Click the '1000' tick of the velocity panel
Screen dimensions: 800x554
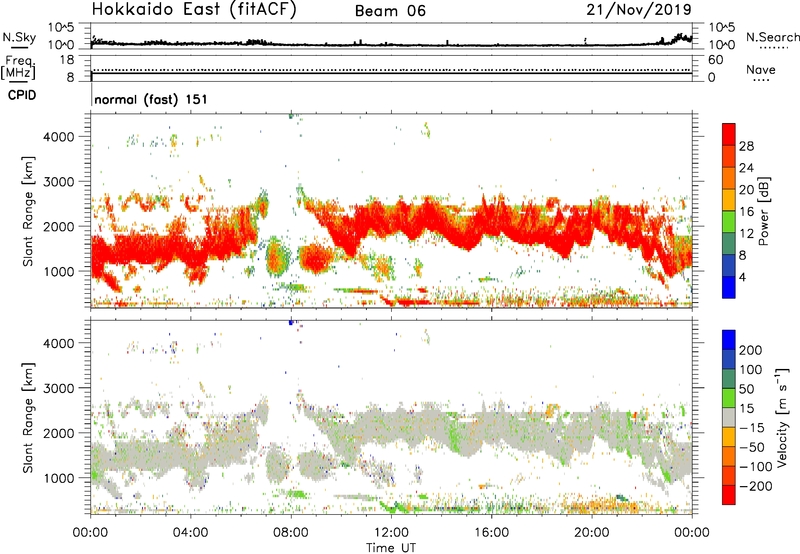click(x=59, y=478)
